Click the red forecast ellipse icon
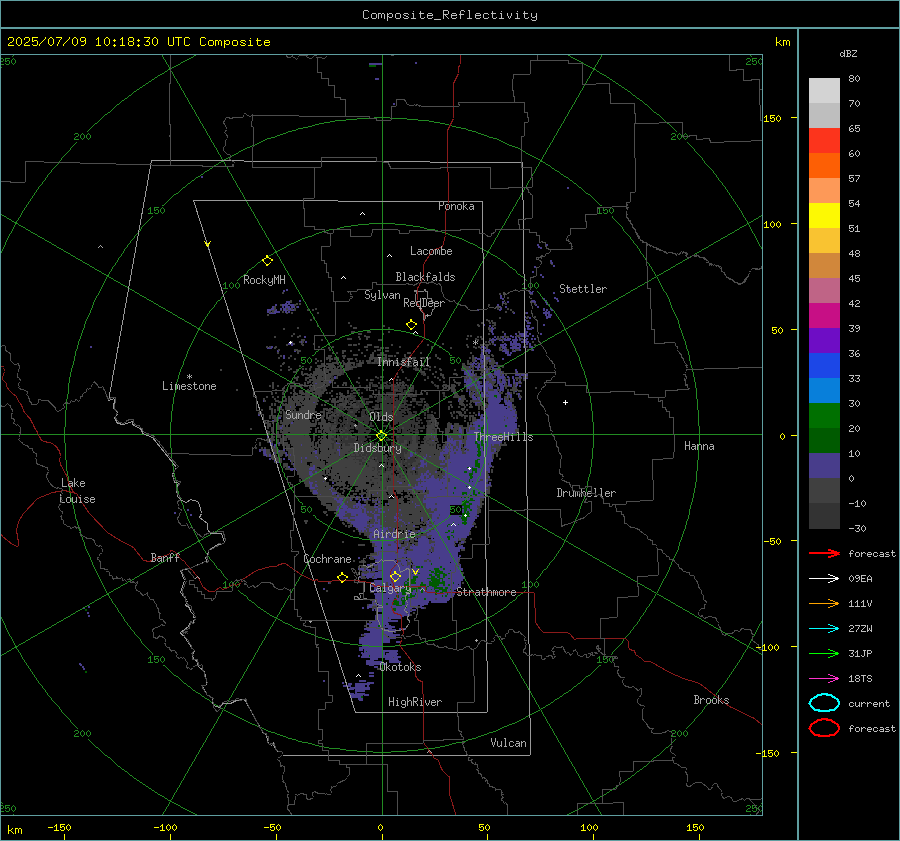The width and height of the screenshot is (900, 841). point(824,728)
